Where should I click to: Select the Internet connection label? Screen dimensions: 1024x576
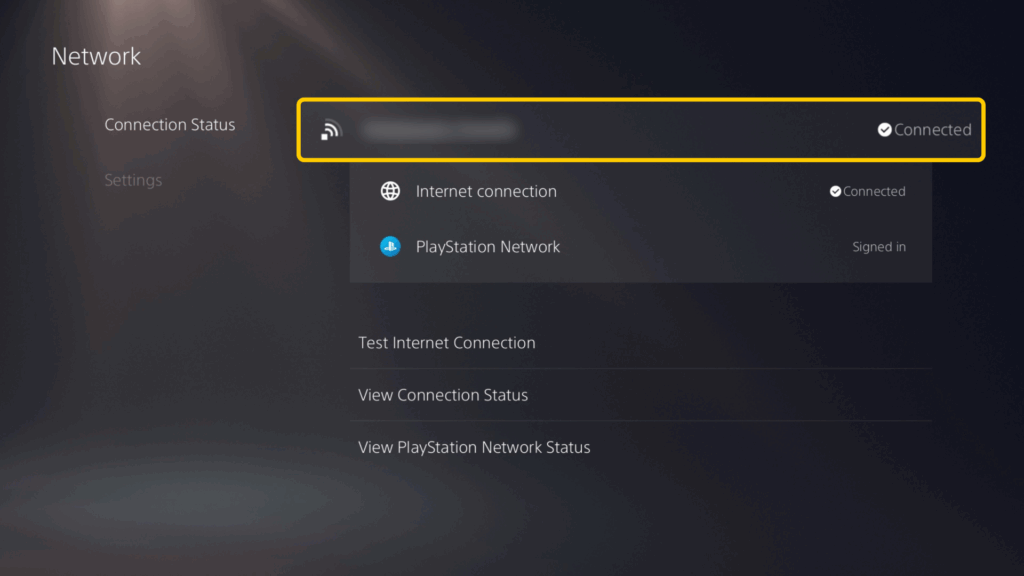coord(486,191)
